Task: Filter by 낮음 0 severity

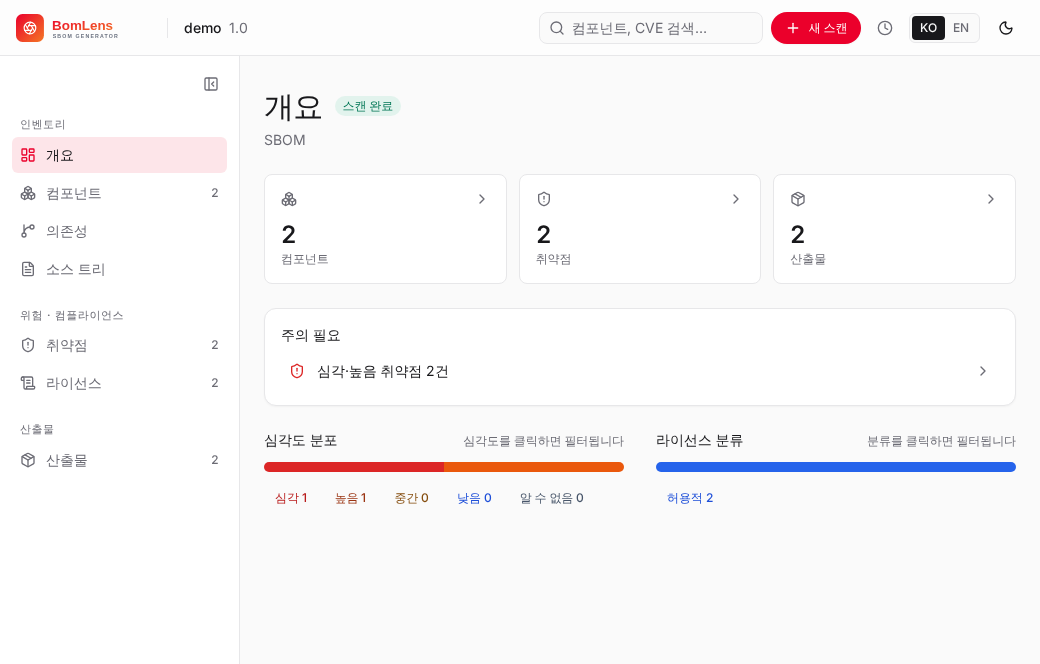Action: tap(474, 498)
